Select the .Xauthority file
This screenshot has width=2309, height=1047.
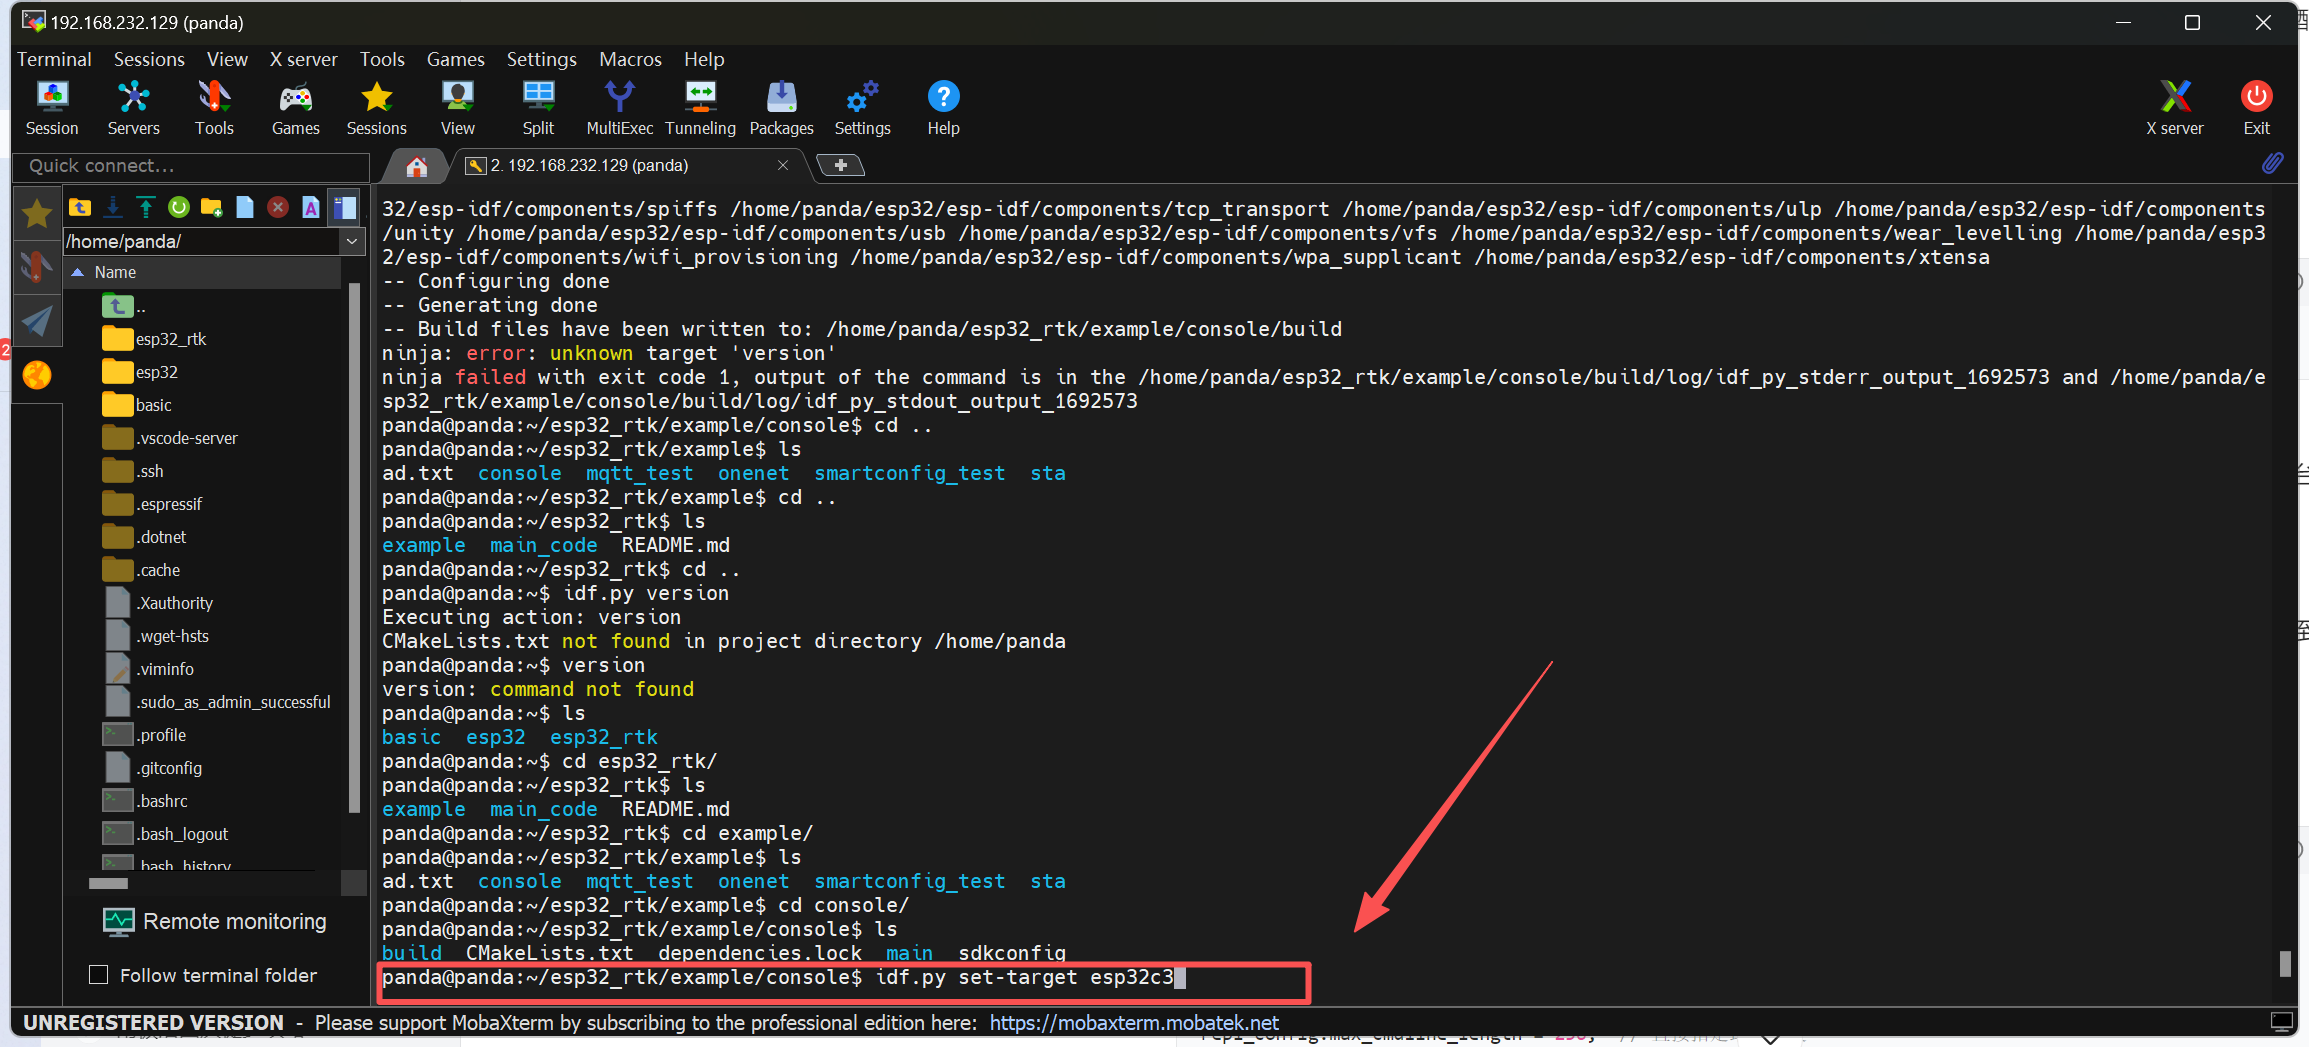coord(158,603)
